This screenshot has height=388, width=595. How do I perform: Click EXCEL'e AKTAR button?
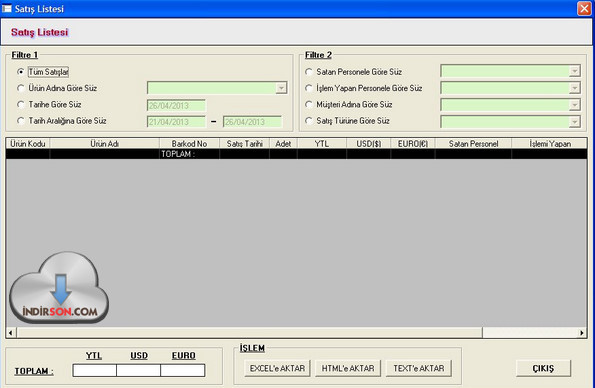pyautogui.click(x=277, y=368)
